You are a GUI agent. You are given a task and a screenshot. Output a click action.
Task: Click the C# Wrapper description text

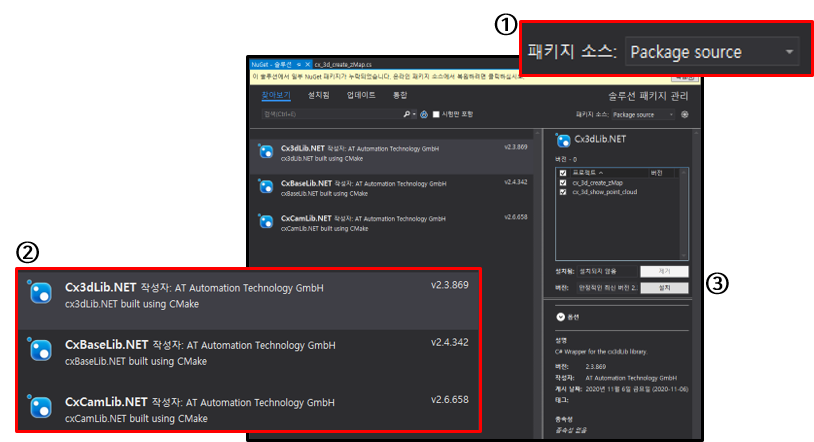coord(601,352)
